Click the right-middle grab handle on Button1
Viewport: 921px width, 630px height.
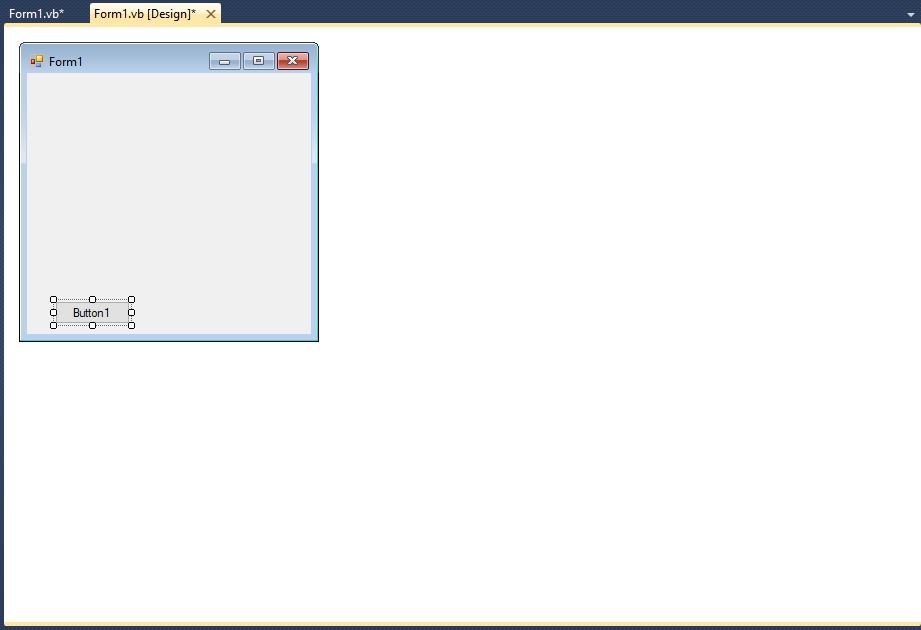pos(131,311)
